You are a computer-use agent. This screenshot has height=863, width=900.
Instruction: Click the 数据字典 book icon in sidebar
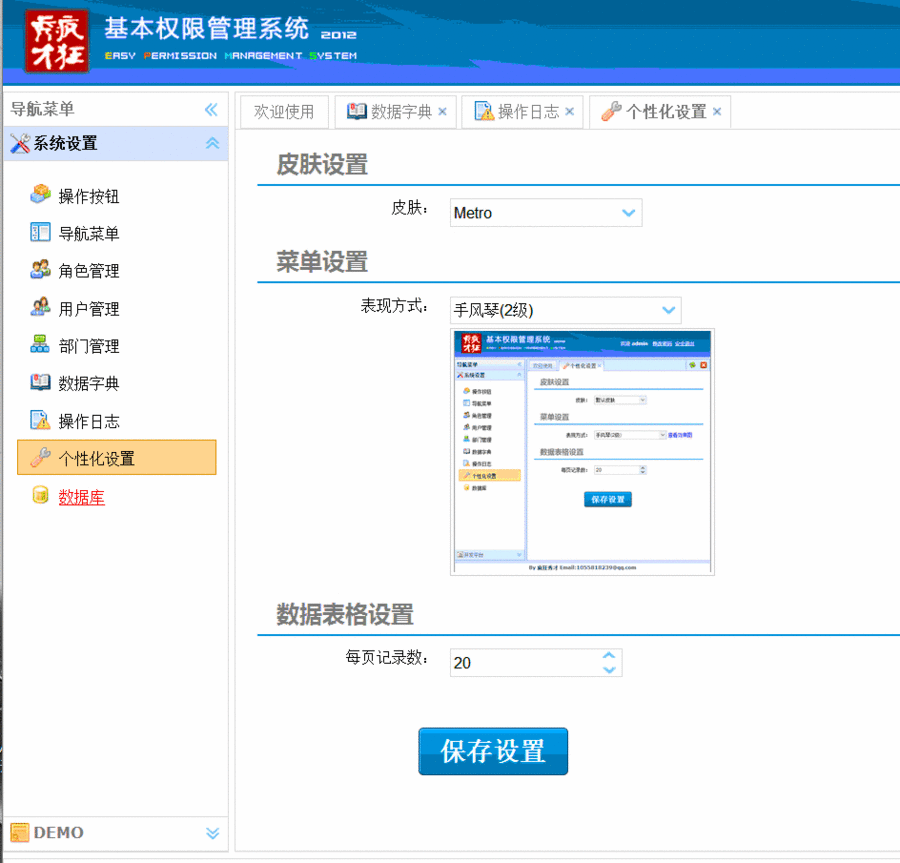[40, 382]
